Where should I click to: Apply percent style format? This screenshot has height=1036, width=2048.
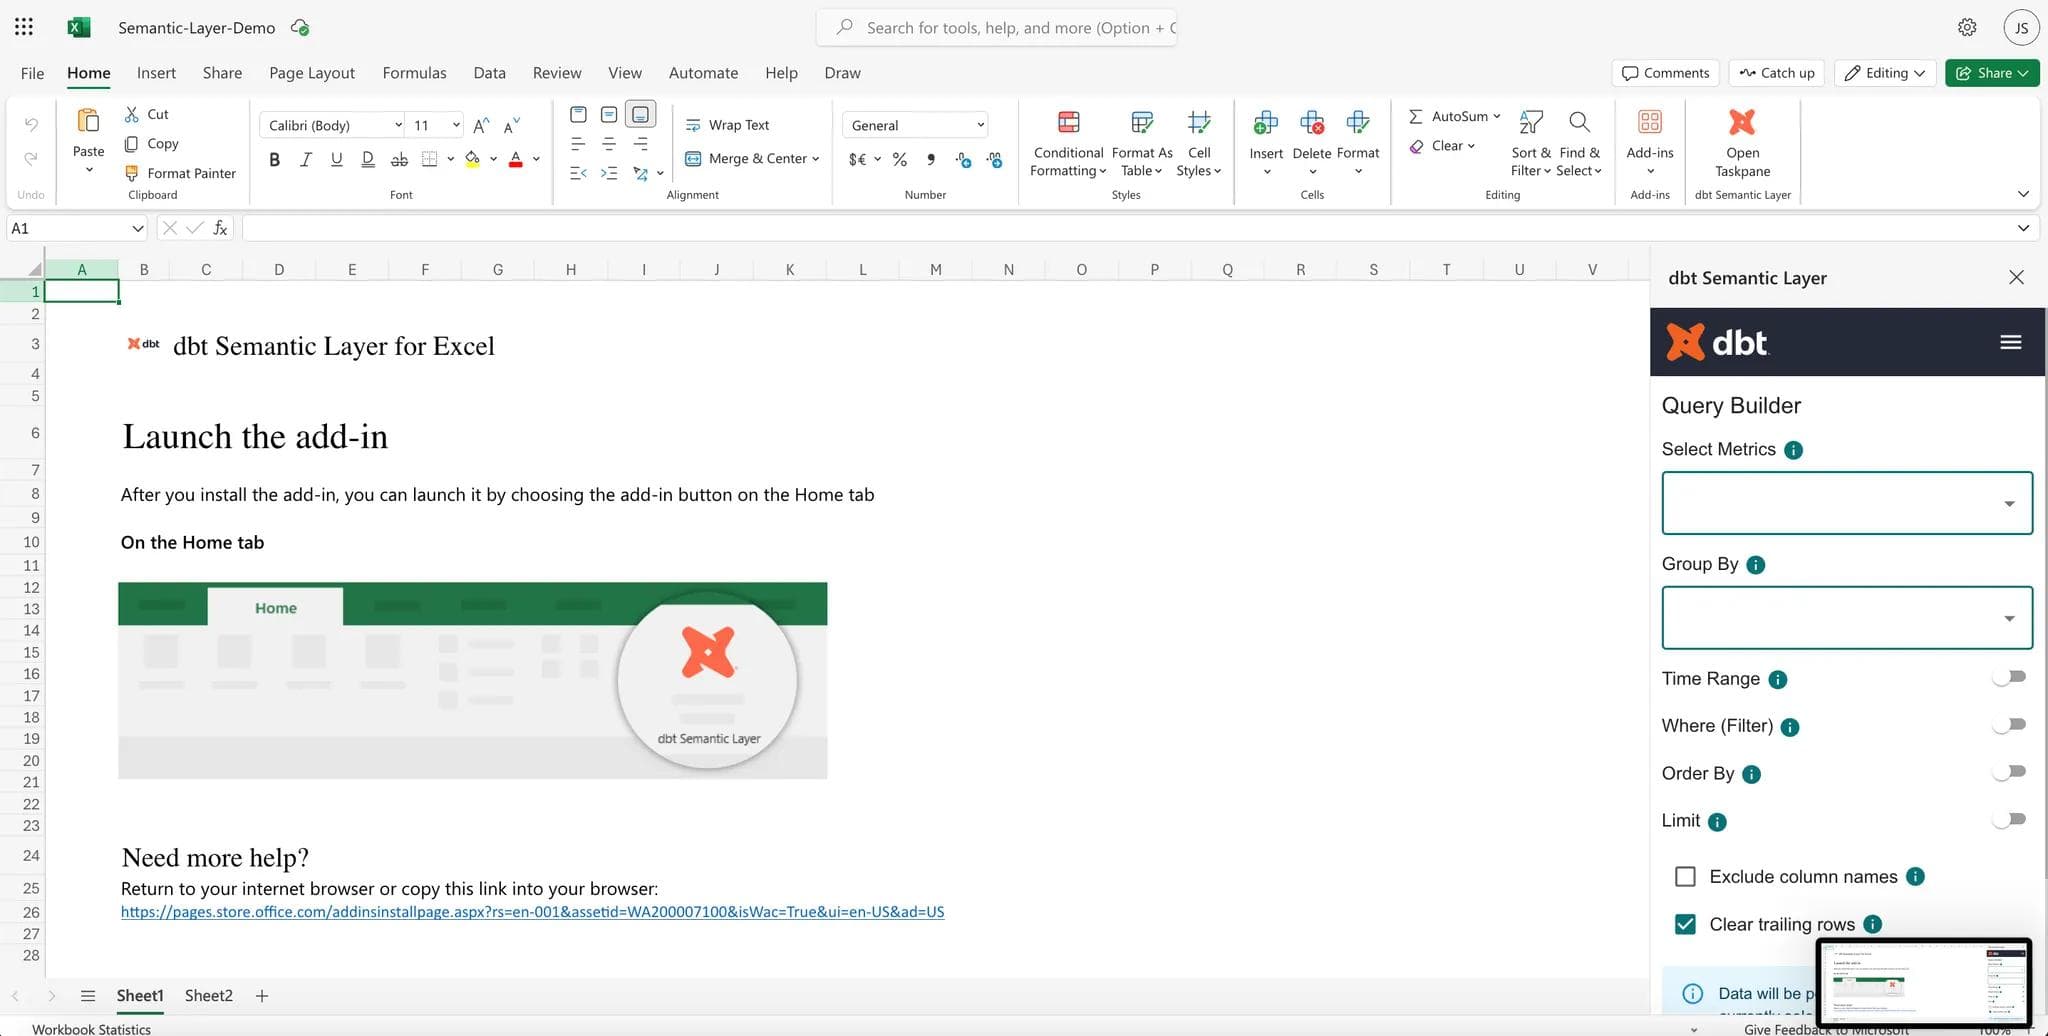click(900, 159)
